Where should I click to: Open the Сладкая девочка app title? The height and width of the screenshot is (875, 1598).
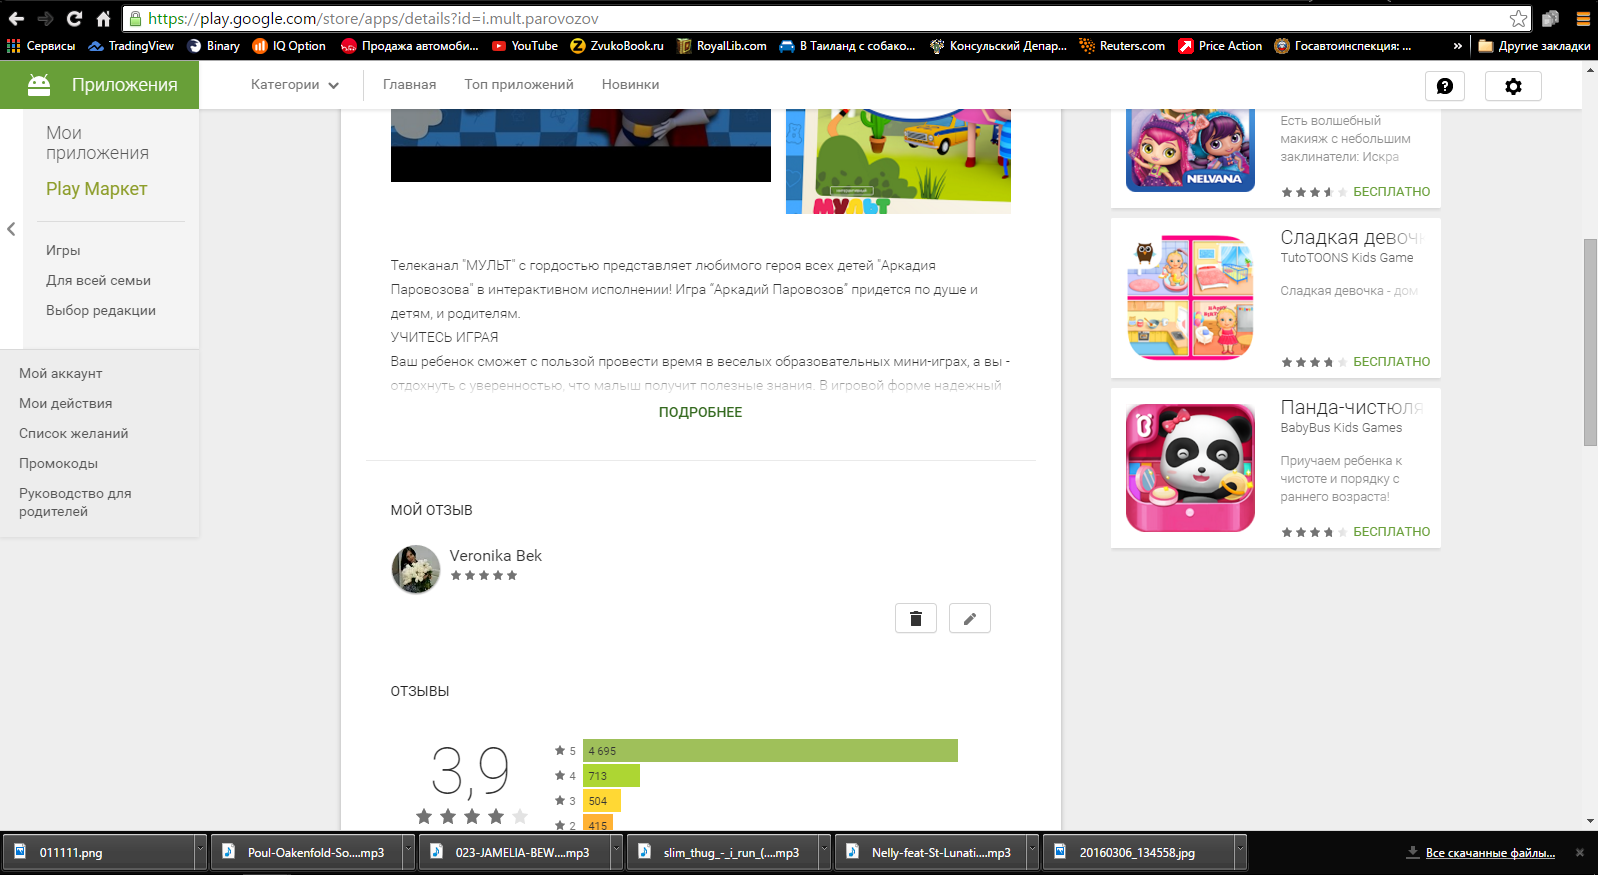(1352, 237)
